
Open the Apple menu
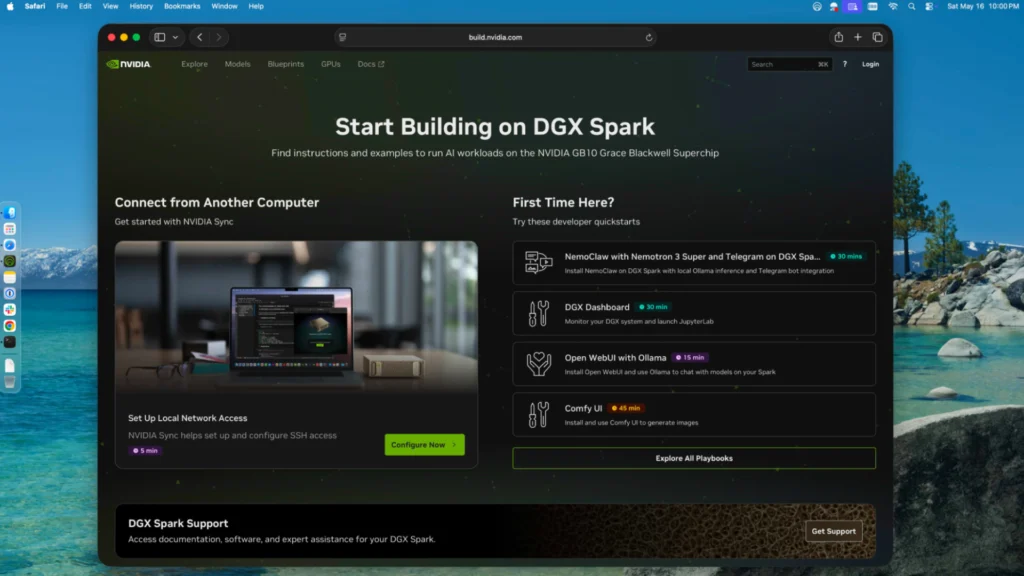10,7
